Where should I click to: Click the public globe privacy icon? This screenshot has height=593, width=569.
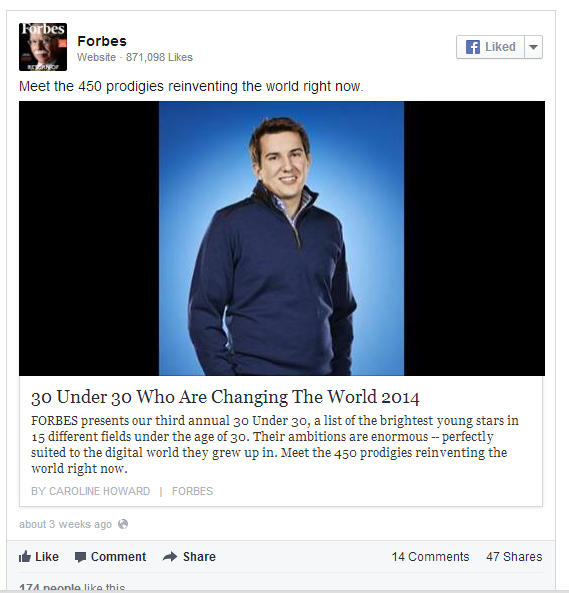tap(123, 524)
